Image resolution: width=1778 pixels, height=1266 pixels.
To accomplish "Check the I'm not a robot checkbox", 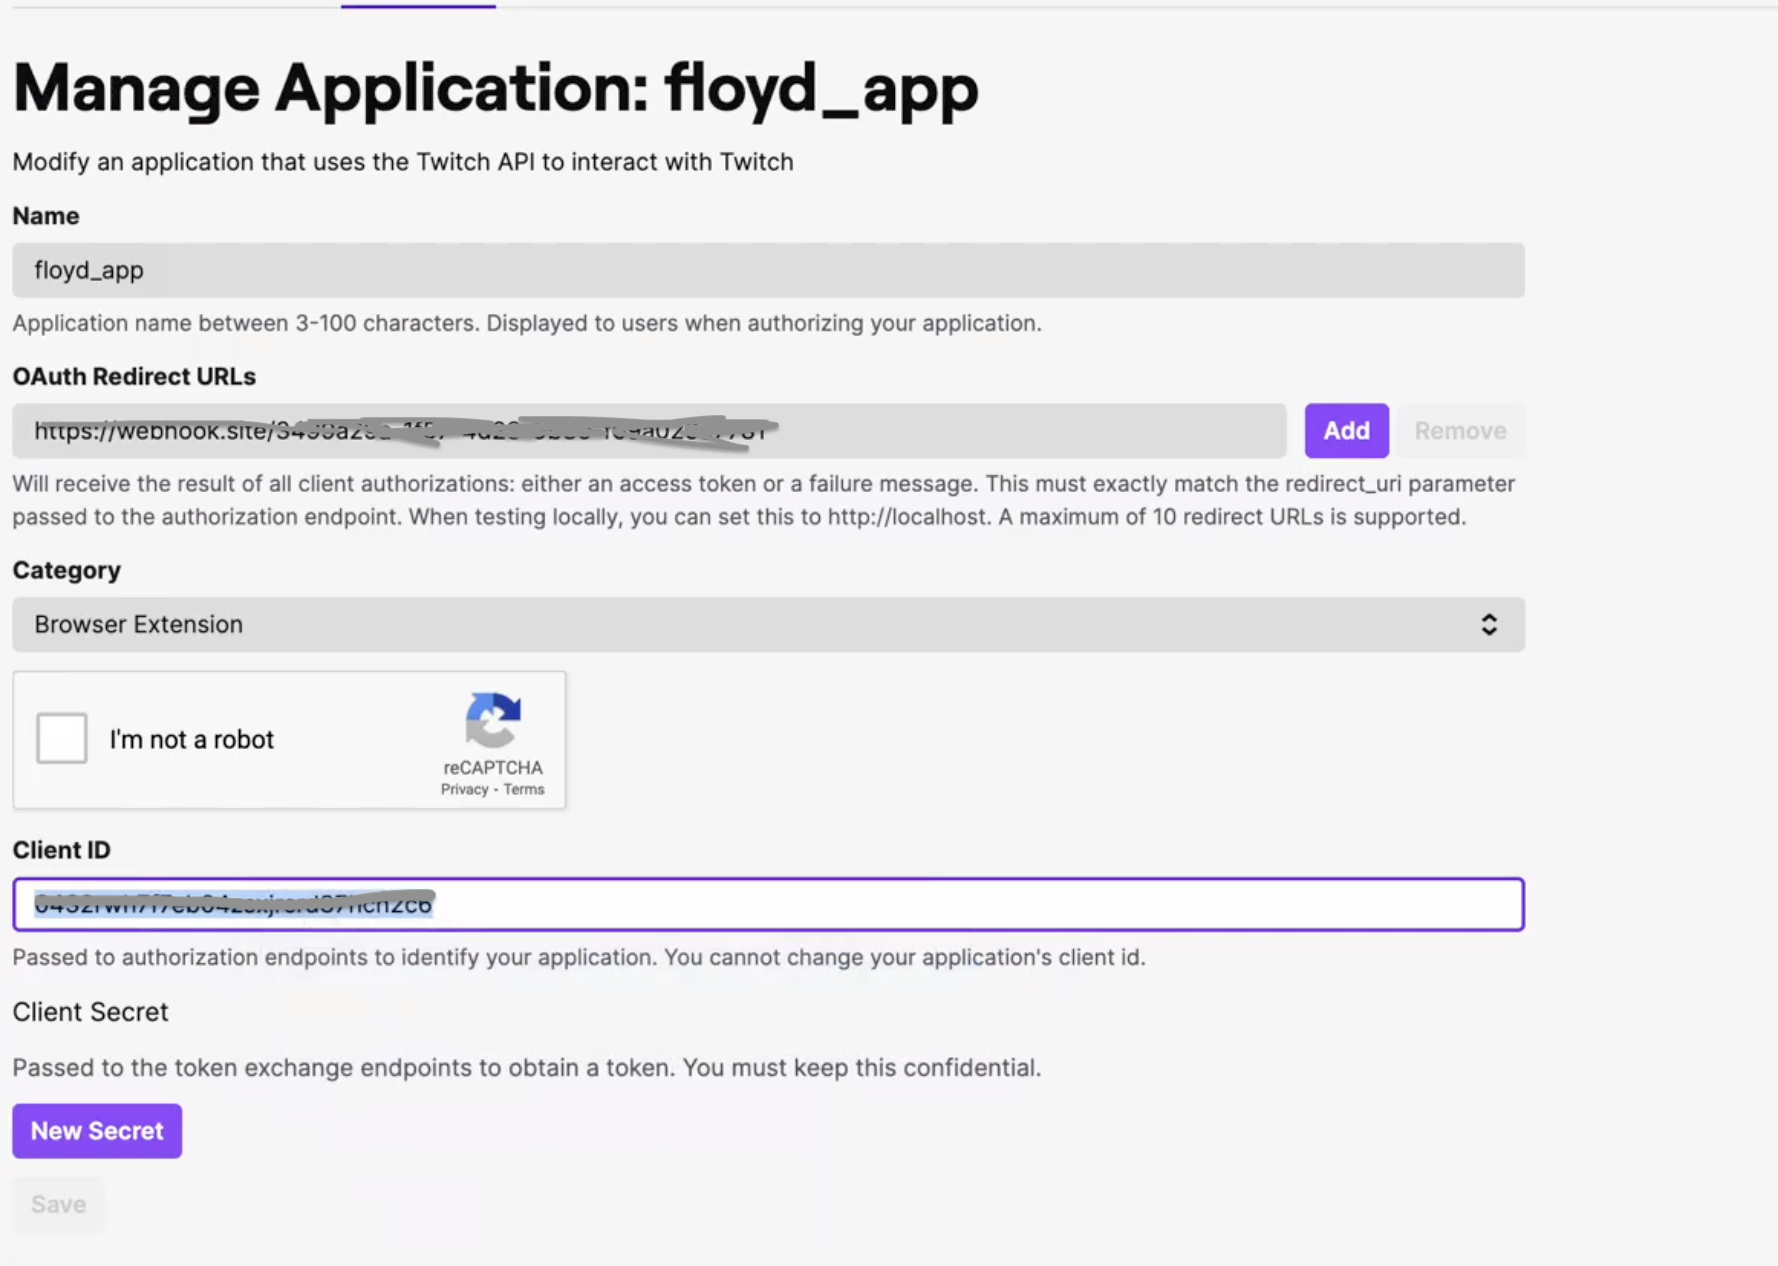I will (62, 738).
